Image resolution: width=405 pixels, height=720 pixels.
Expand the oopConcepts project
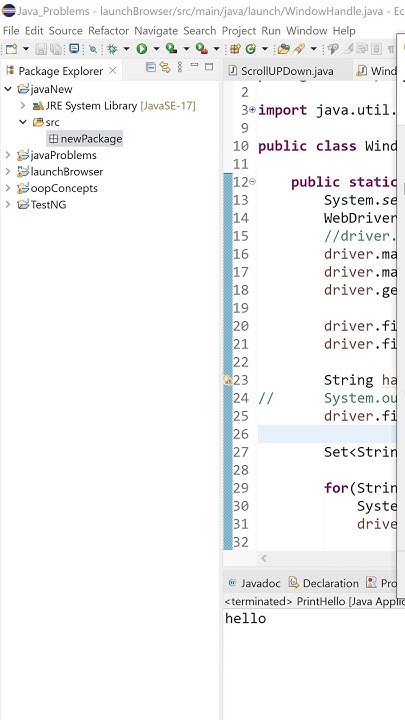click(8, 188)
